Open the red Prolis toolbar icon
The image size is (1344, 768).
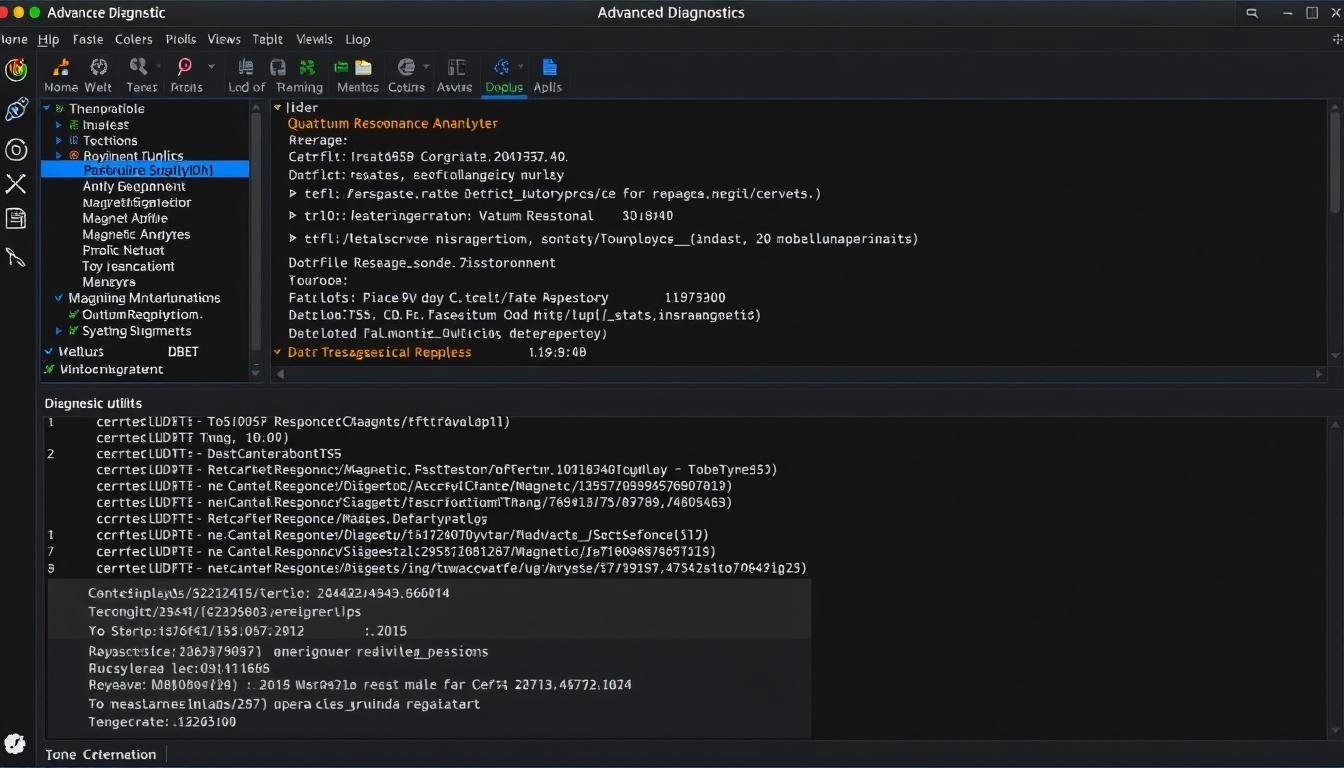point(185,68)
